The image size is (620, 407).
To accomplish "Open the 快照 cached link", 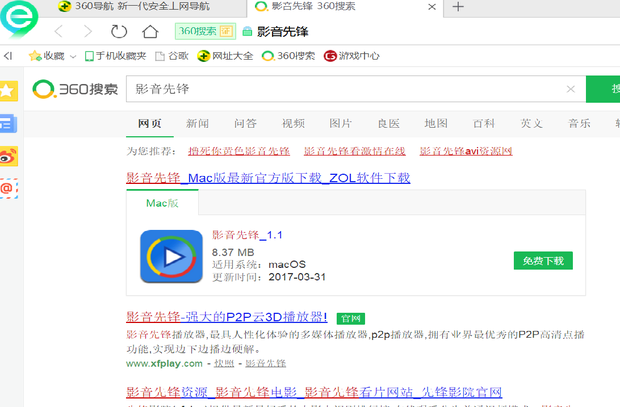I will click(224, 363).
